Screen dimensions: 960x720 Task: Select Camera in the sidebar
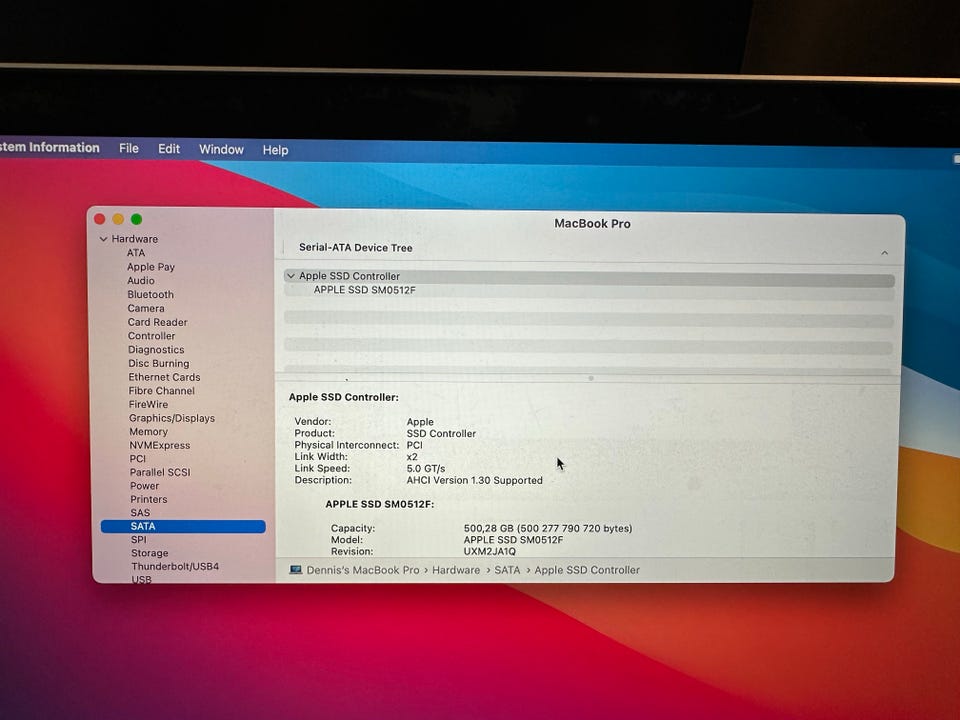point(146,309)
